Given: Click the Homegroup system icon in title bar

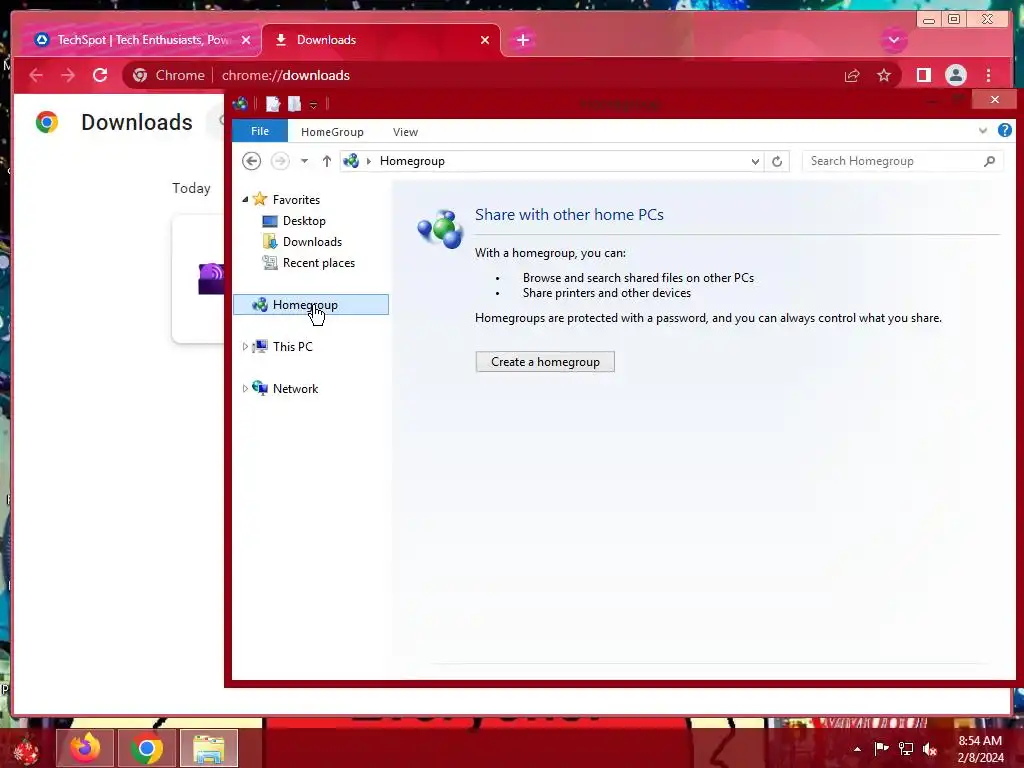Looking at the screenshot, I should pos(240,103).
